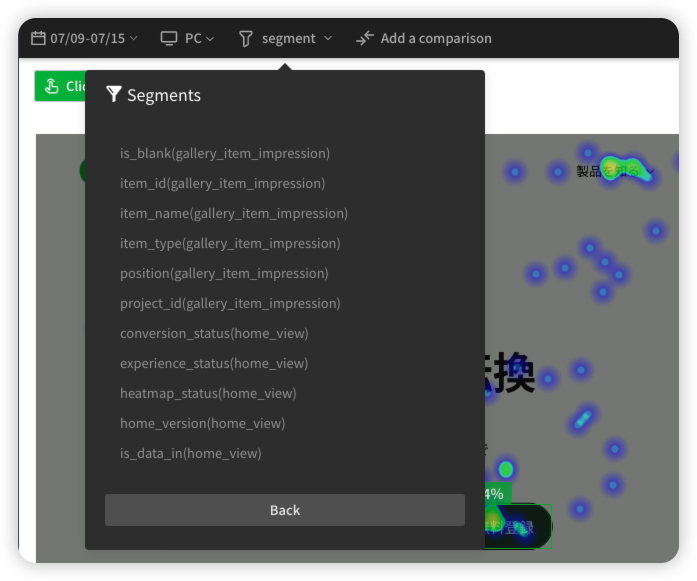The height and width of the screenshot is (581, 697).
Task: Toggle the segment dropdown chevron
Action: click(x=328, y=38)
